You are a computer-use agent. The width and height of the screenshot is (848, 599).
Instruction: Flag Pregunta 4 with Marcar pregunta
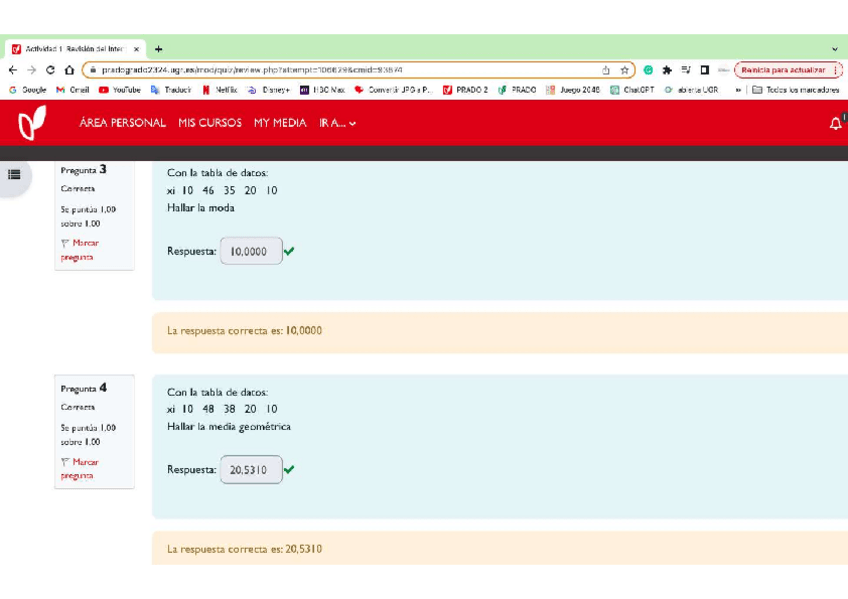pyautogui.click(x=80, y=469)
